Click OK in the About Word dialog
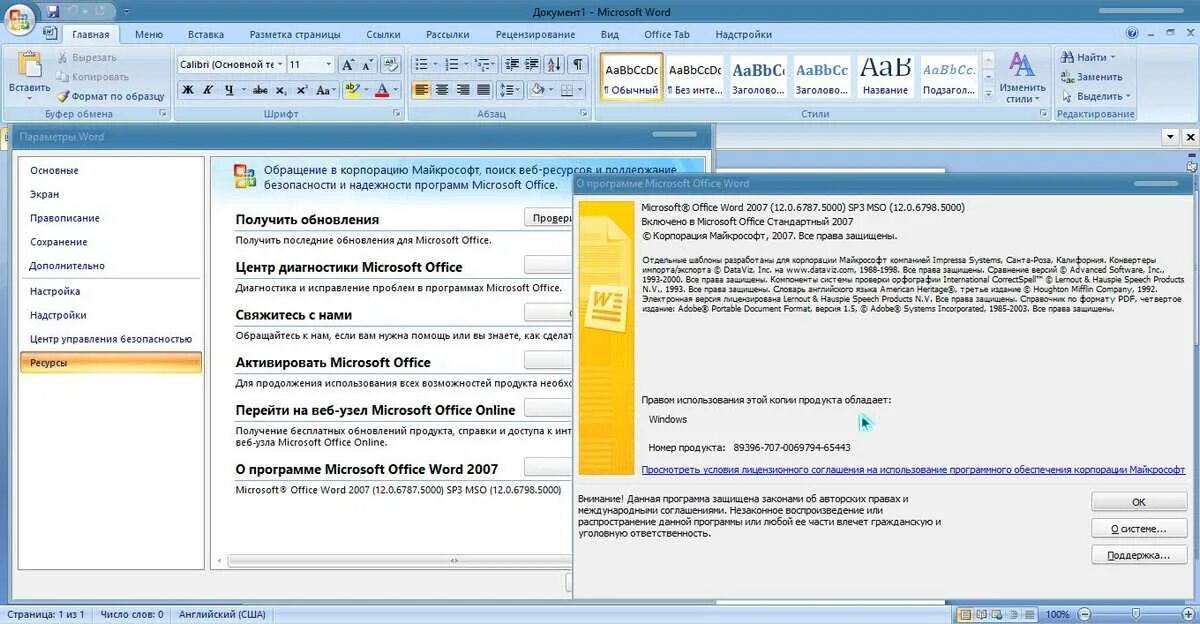Screen dimensions: 1200x624 coord(1139,502)
